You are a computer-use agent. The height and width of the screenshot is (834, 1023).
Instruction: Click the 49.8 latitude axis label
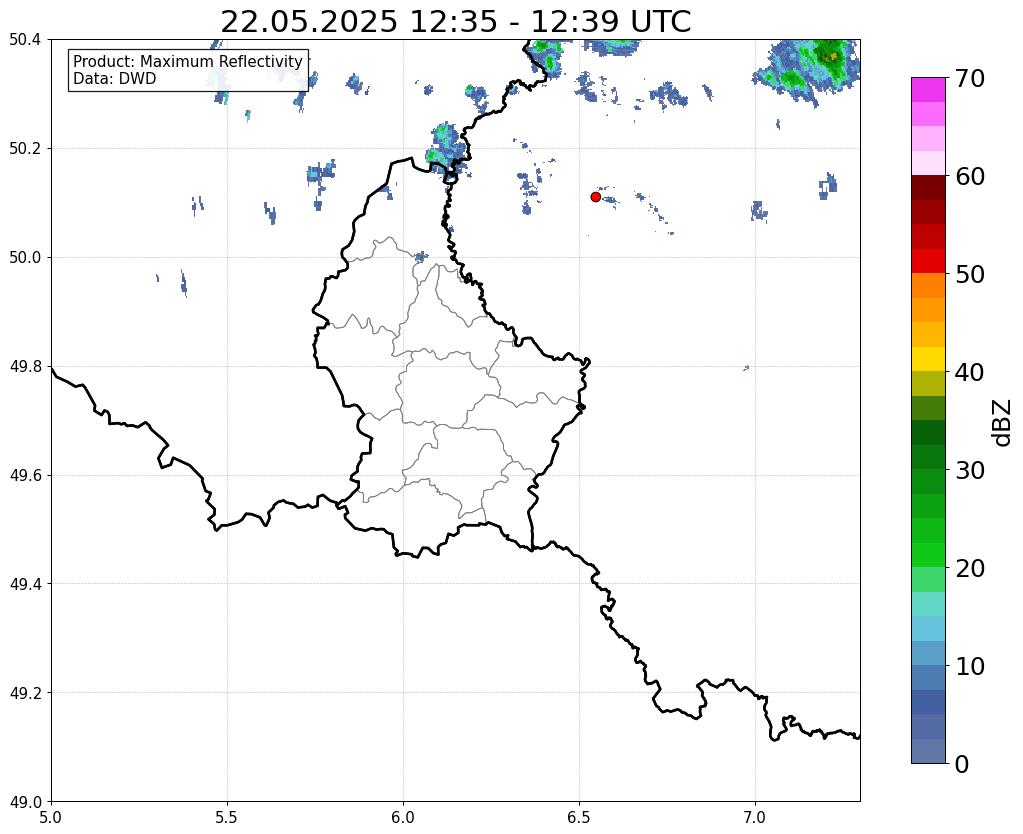[25, 367]
